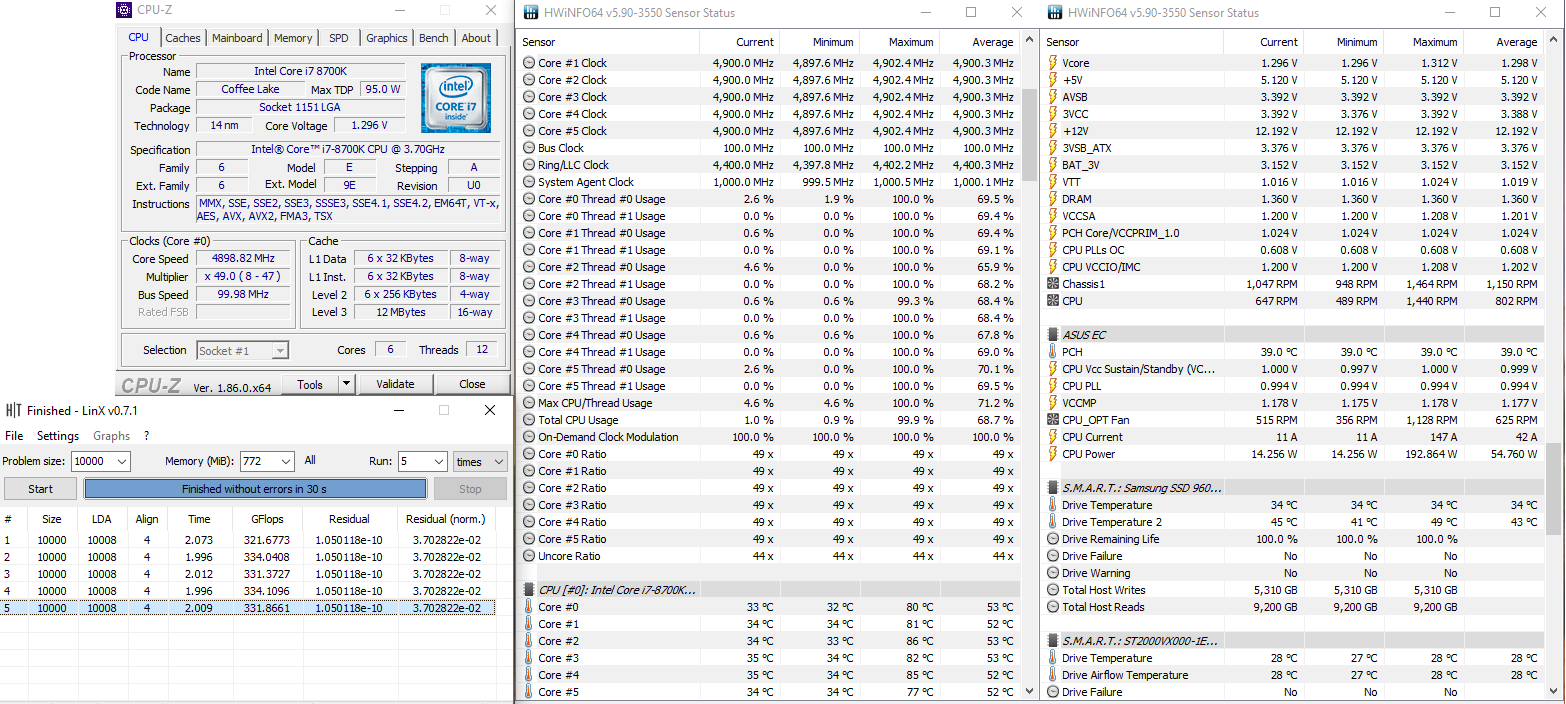Click the icon beside Ring/LLC Clock

point(529,165)
